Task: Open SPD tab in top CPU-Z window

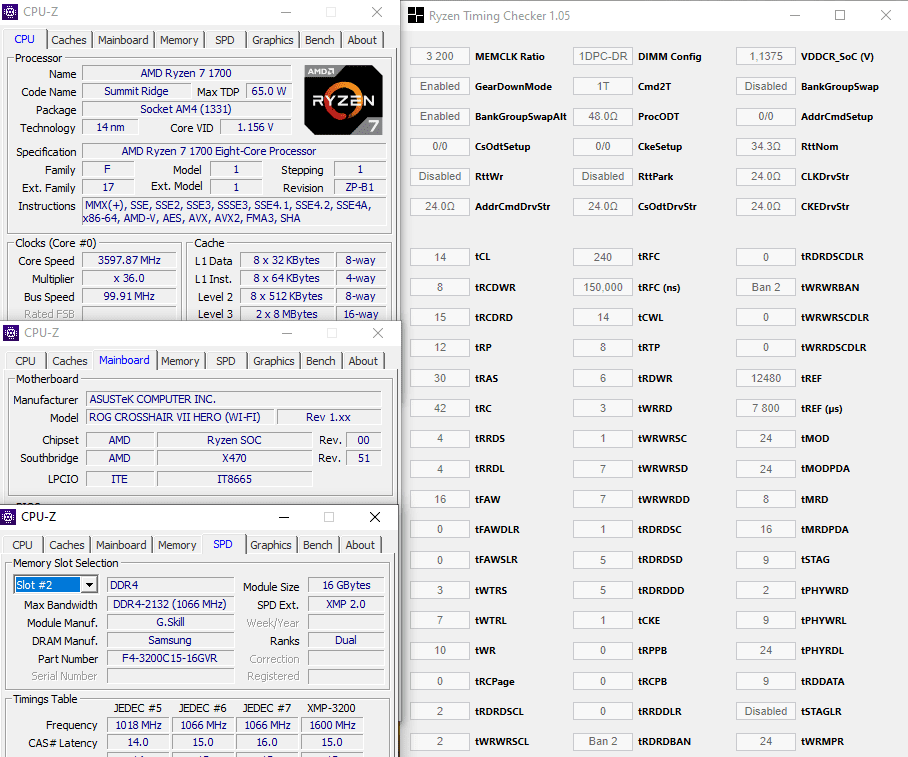Action: 225,40
